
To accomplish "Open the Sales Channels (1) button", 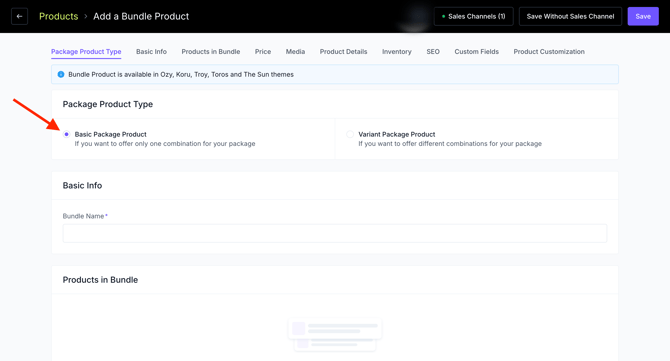I will (x=473, y=16).
